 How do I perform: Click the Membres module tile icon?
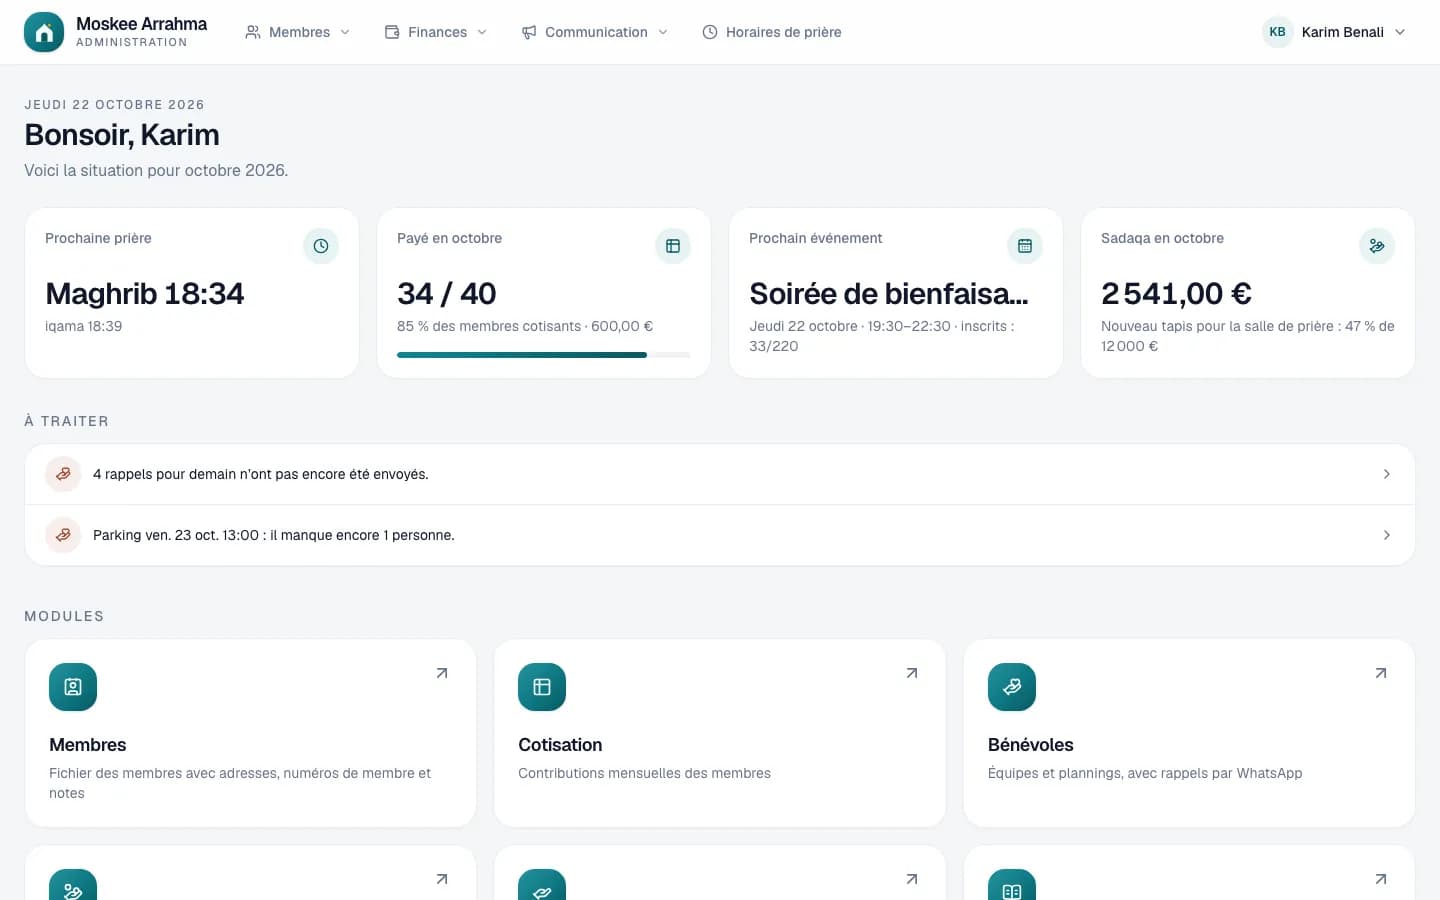coord(73,687)
